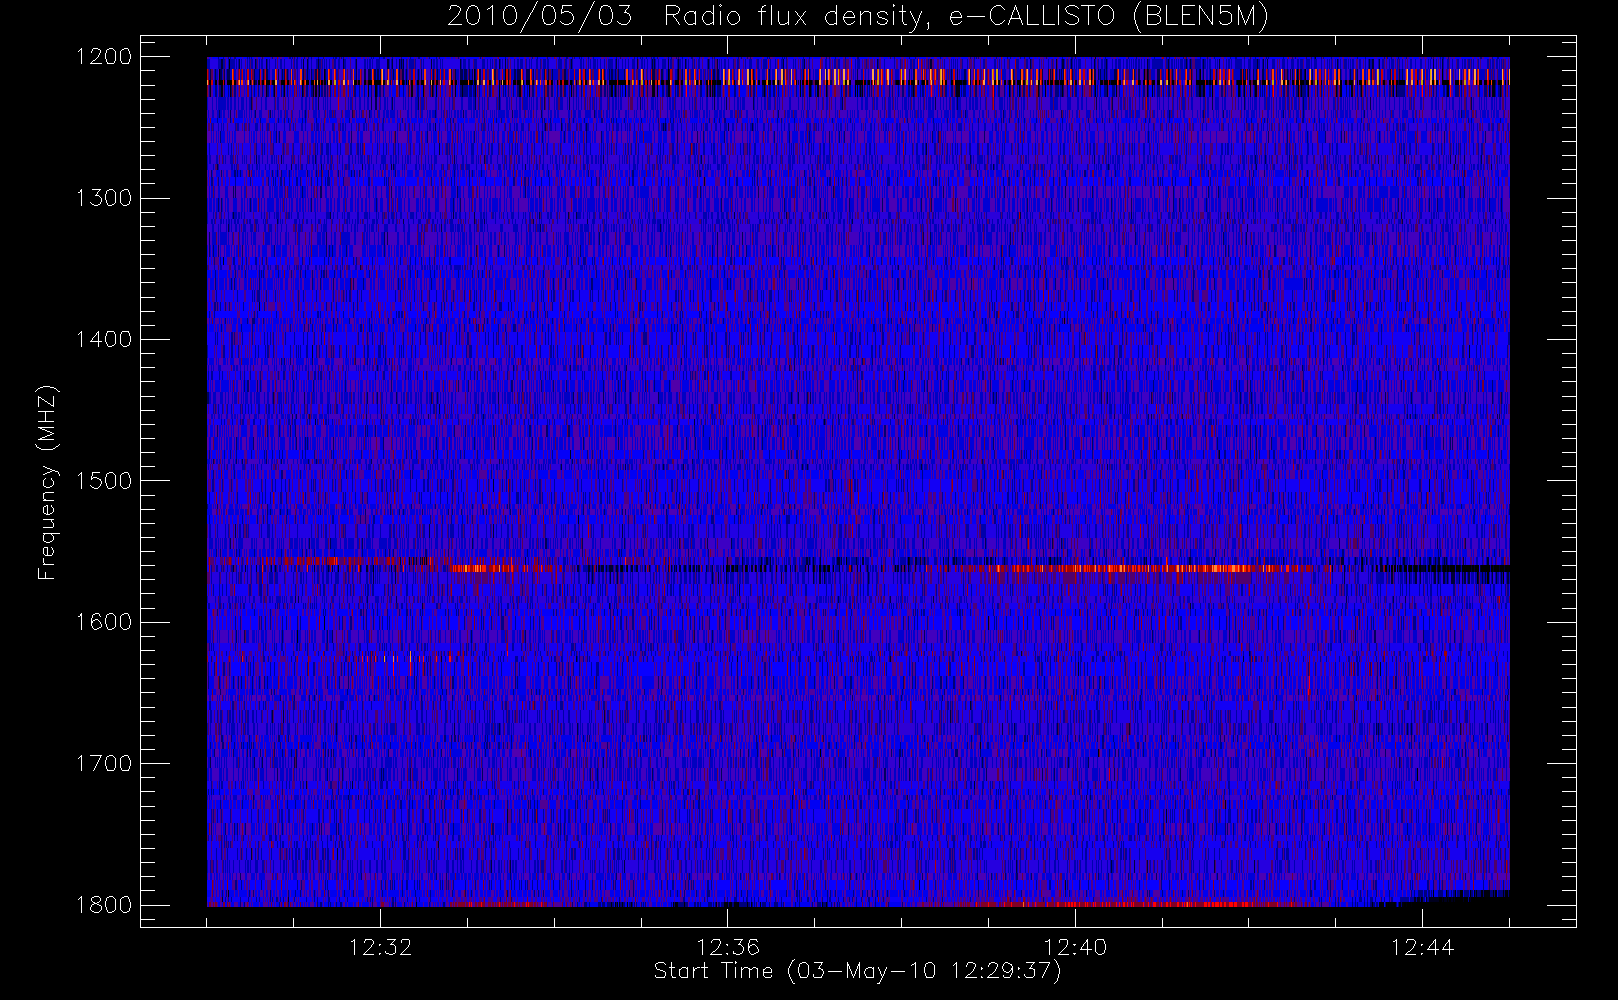Click the yellow-striped interference band near 1215 MHz

[x=858, y=77]
